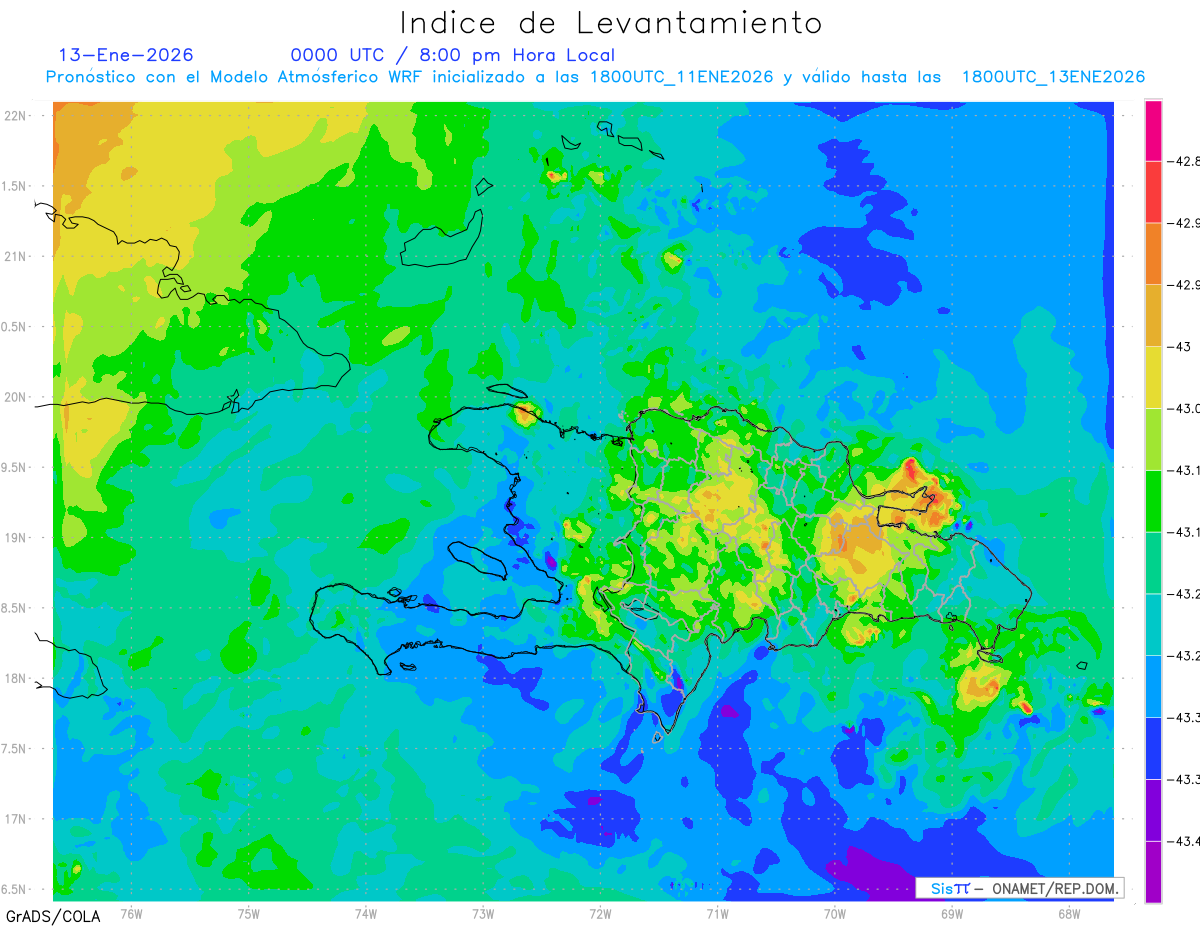
Task: Click the '18N' latitude label
Action: 14,678
